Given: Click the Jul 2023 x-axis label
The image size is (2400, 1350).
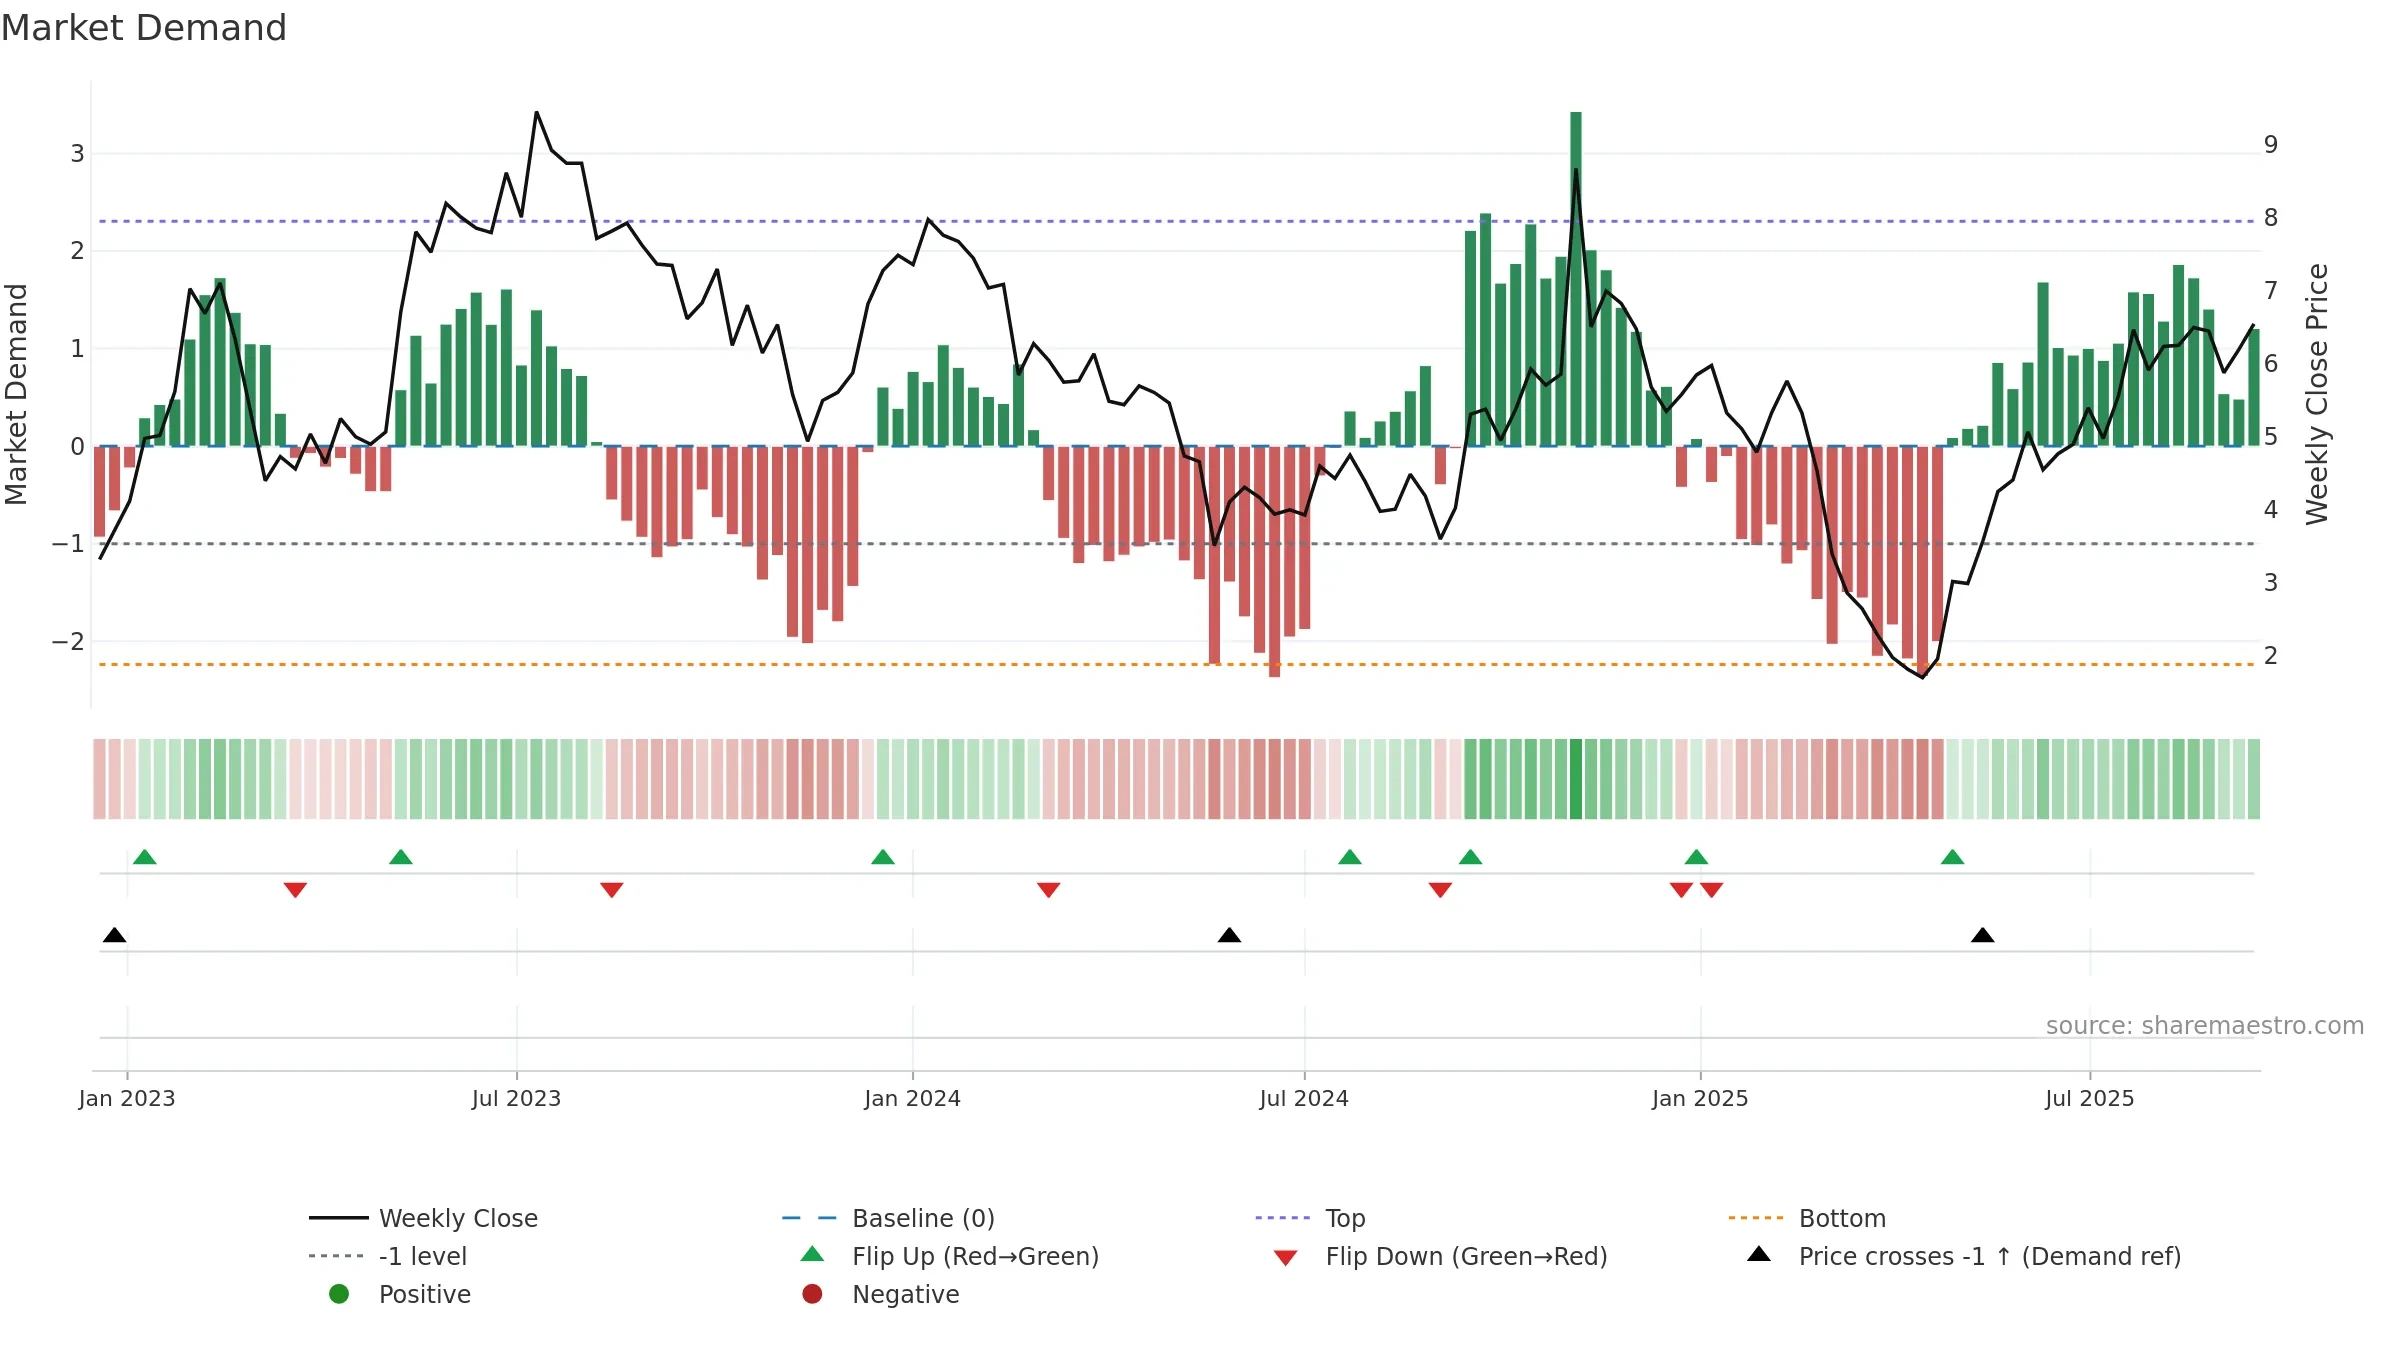Looking at the screenshot, I should 517,1099.
